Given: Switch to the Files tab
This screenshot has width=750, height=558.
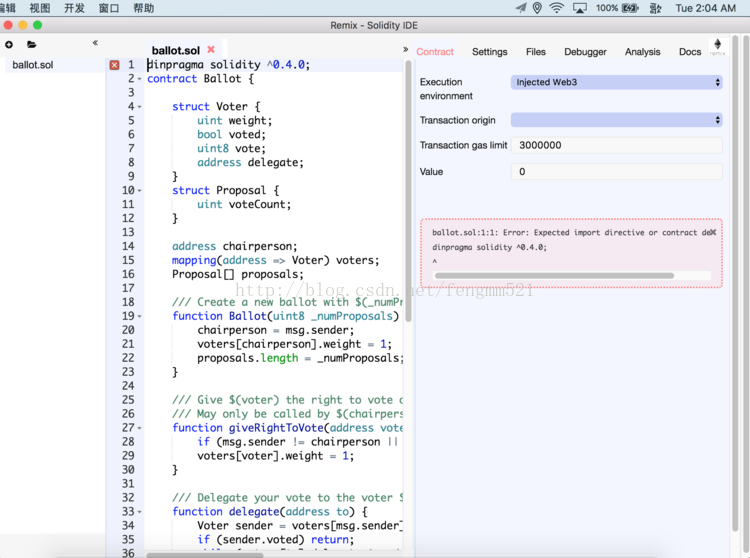Looking at the screenshot, I should click(x=536, y=52).
